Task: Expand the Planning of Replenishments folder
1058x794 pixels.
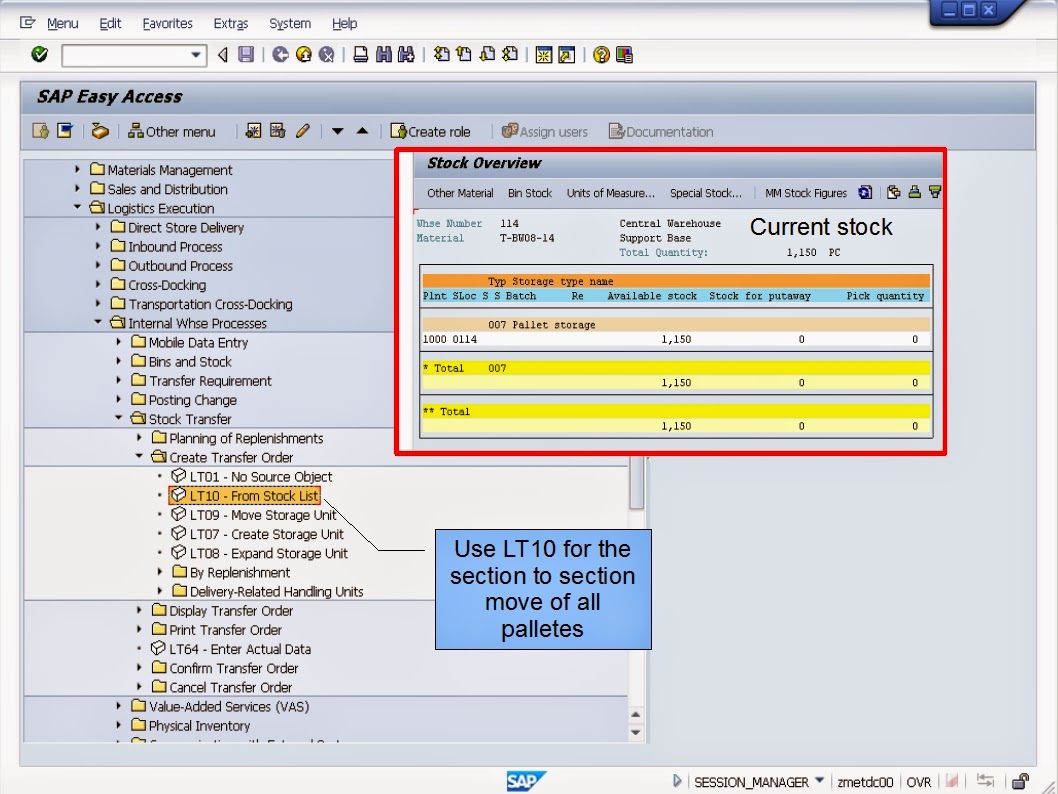Action: (x=139, y=438)
